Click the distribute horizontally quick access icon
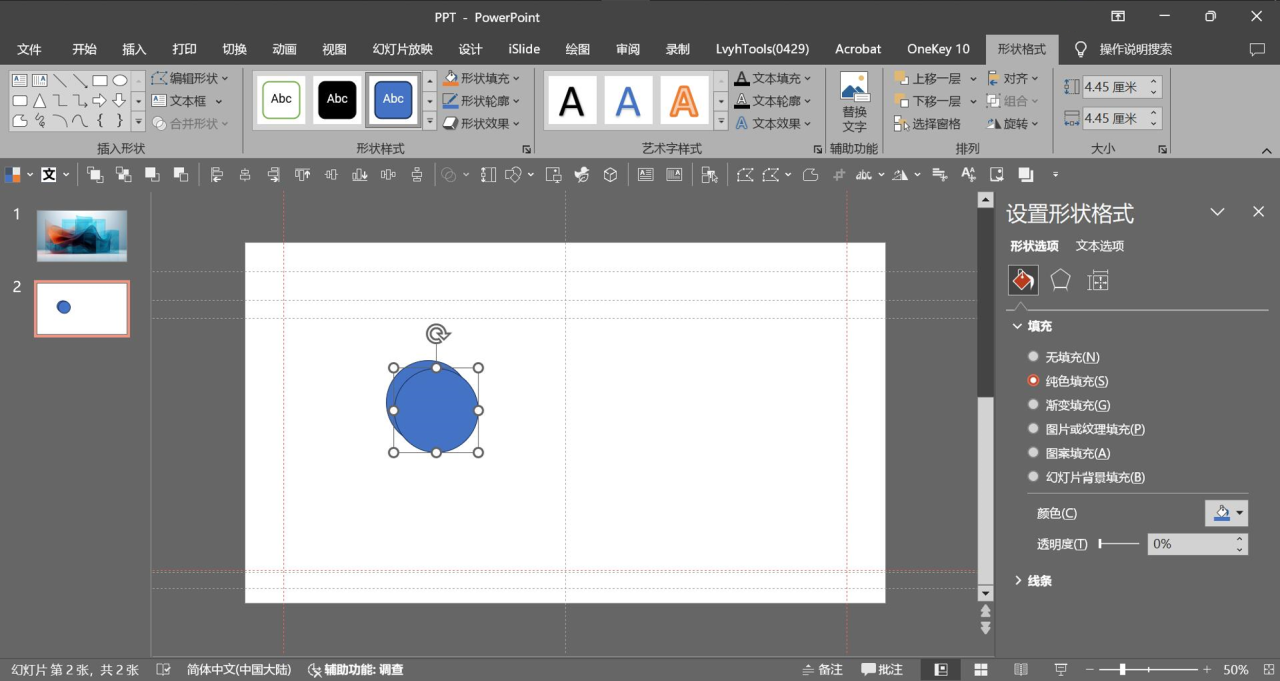This screenshot has height=681, width=1280. tap(388, 174)
